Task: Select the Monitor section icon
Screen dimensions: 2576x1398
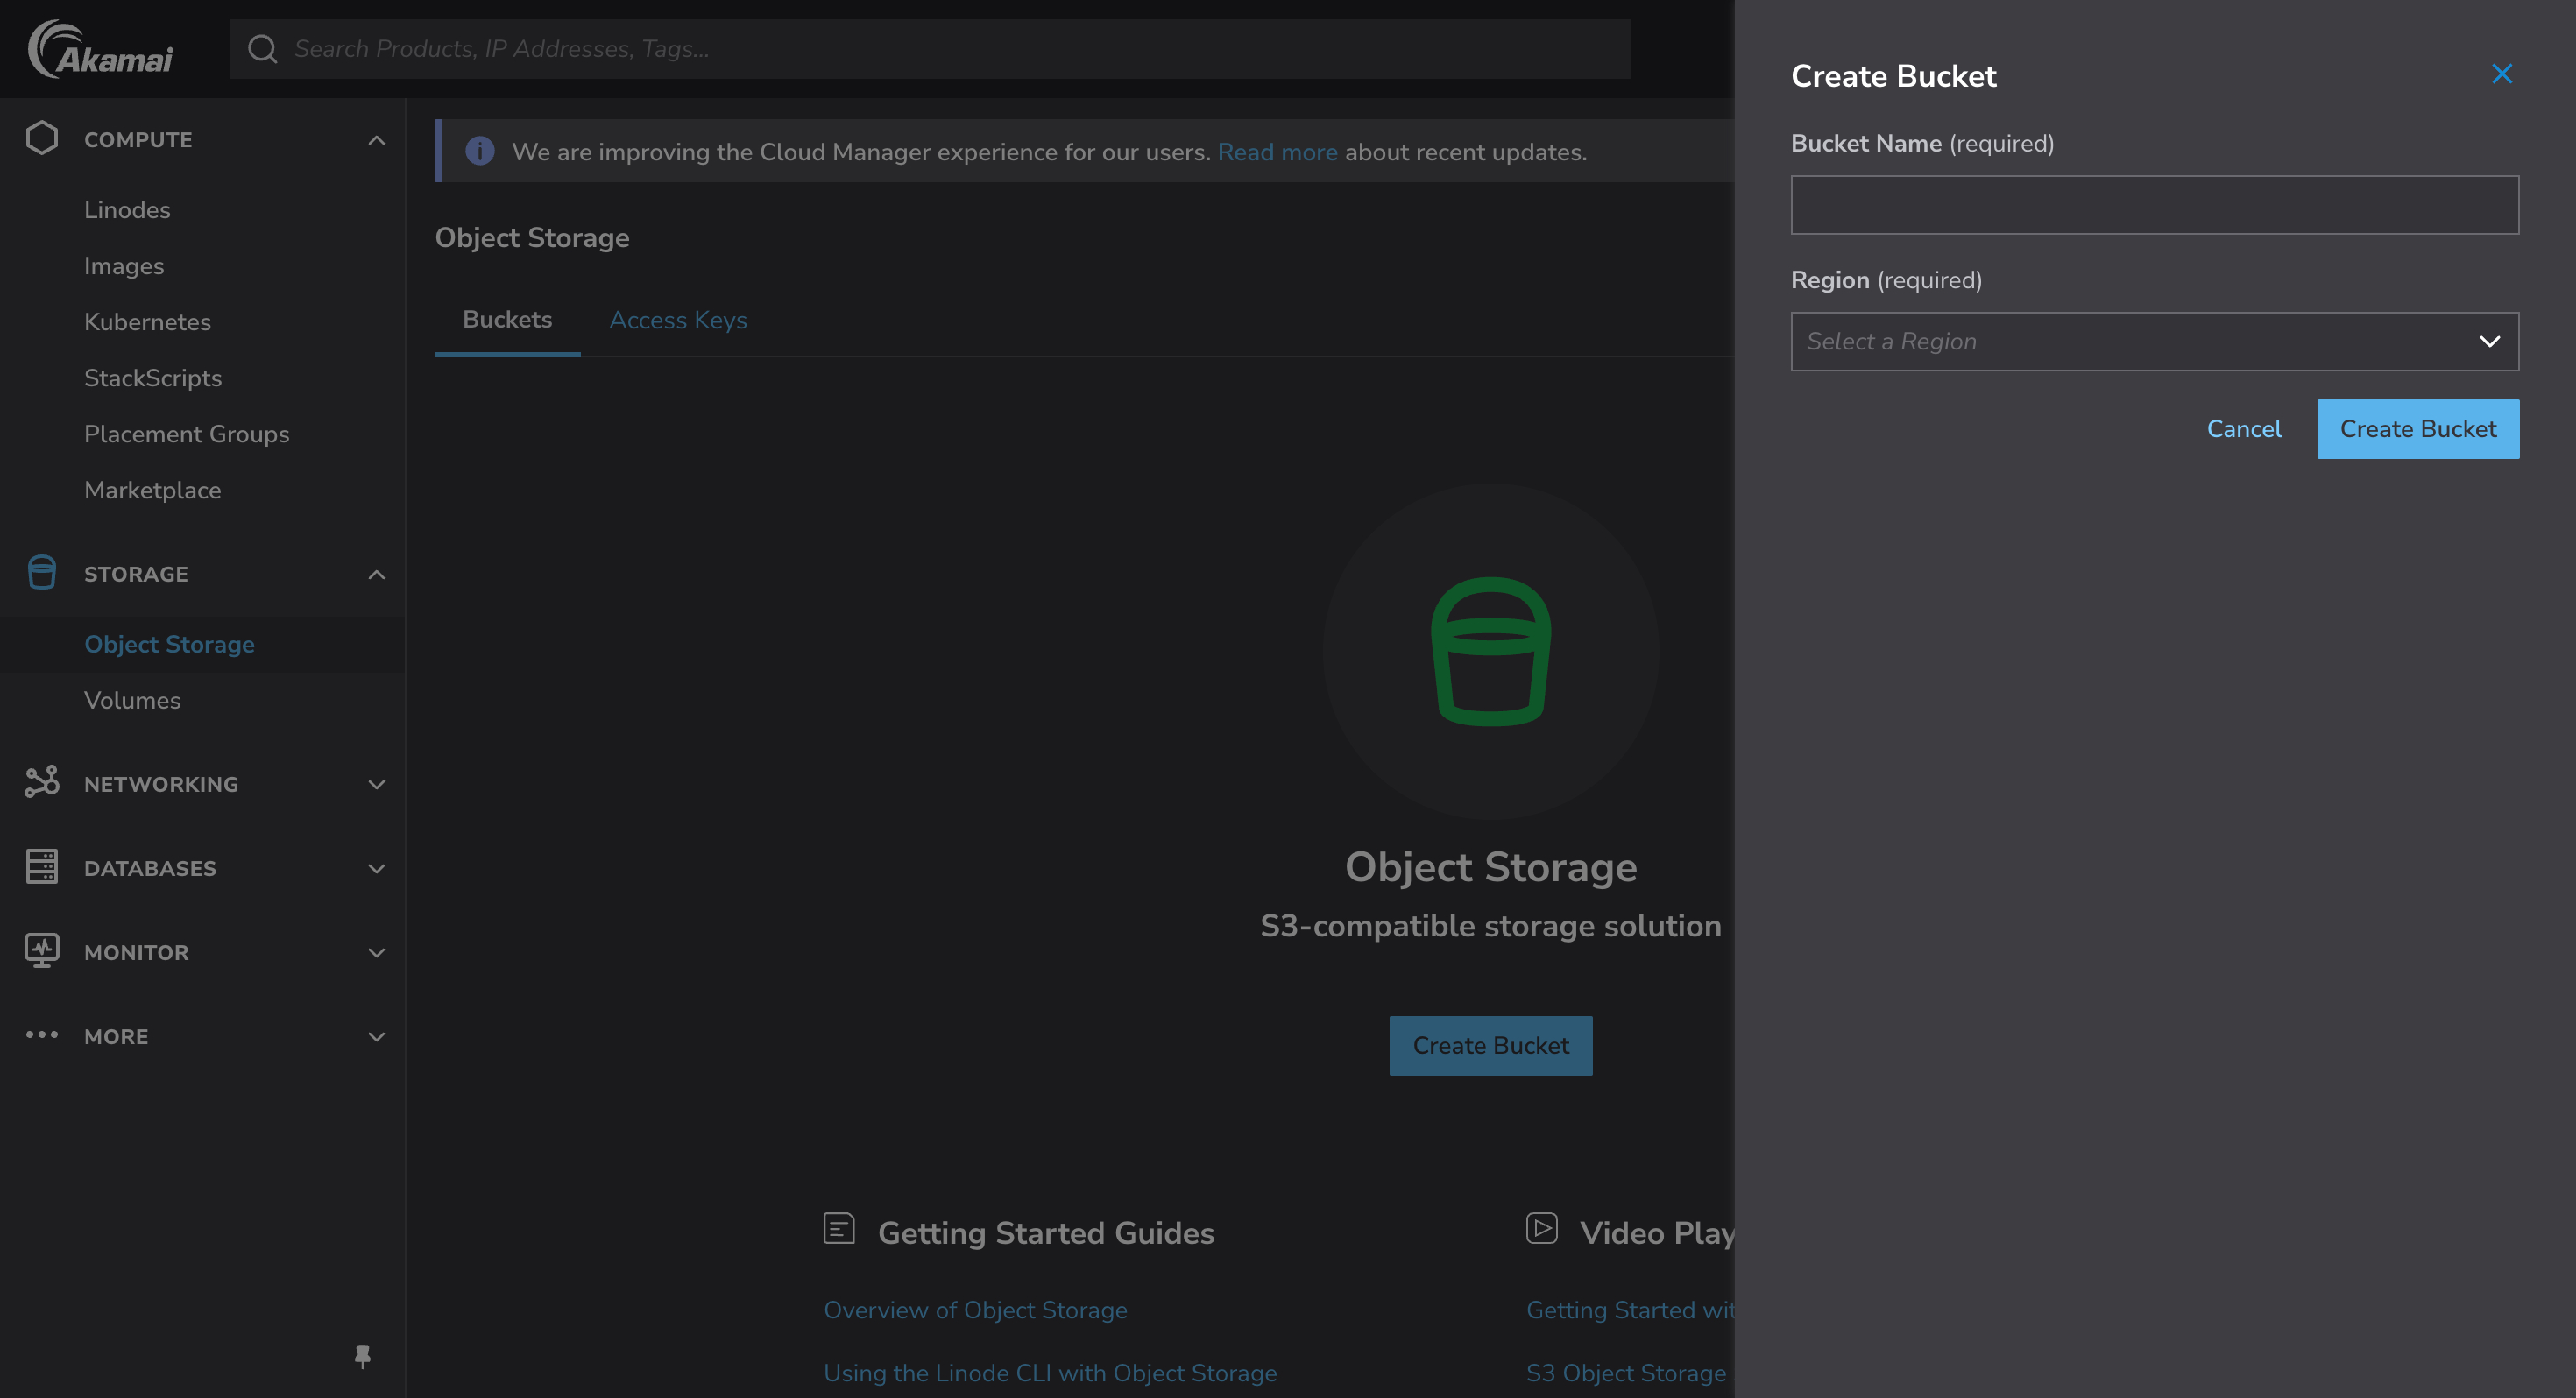Action: pos(41,951)
